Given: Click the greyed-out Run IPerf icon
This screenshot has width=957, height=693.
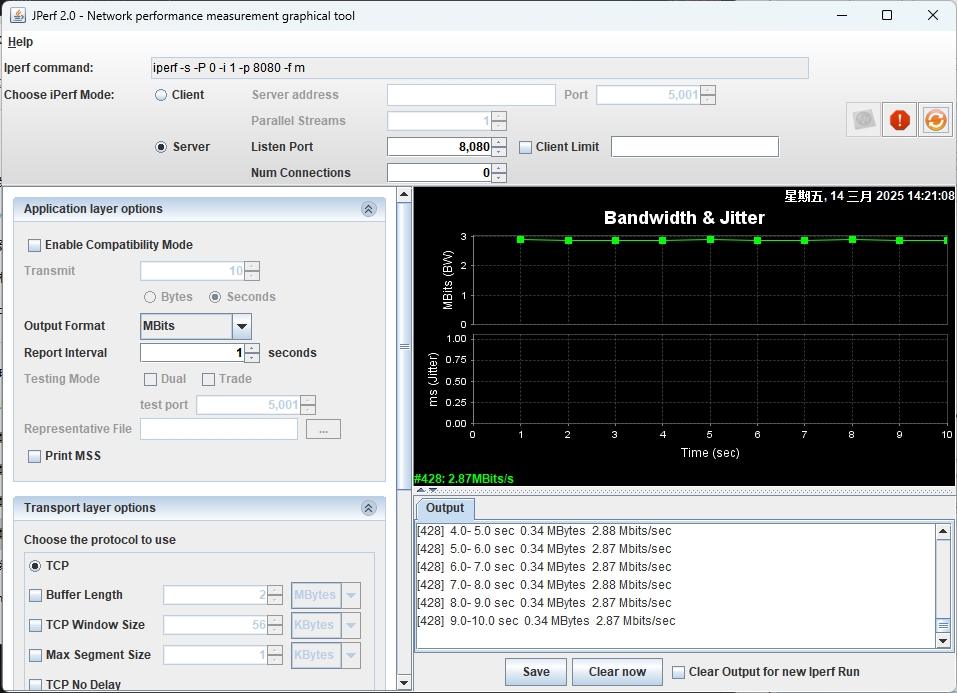Looking at the screenshot, I should tap(864, 120).
